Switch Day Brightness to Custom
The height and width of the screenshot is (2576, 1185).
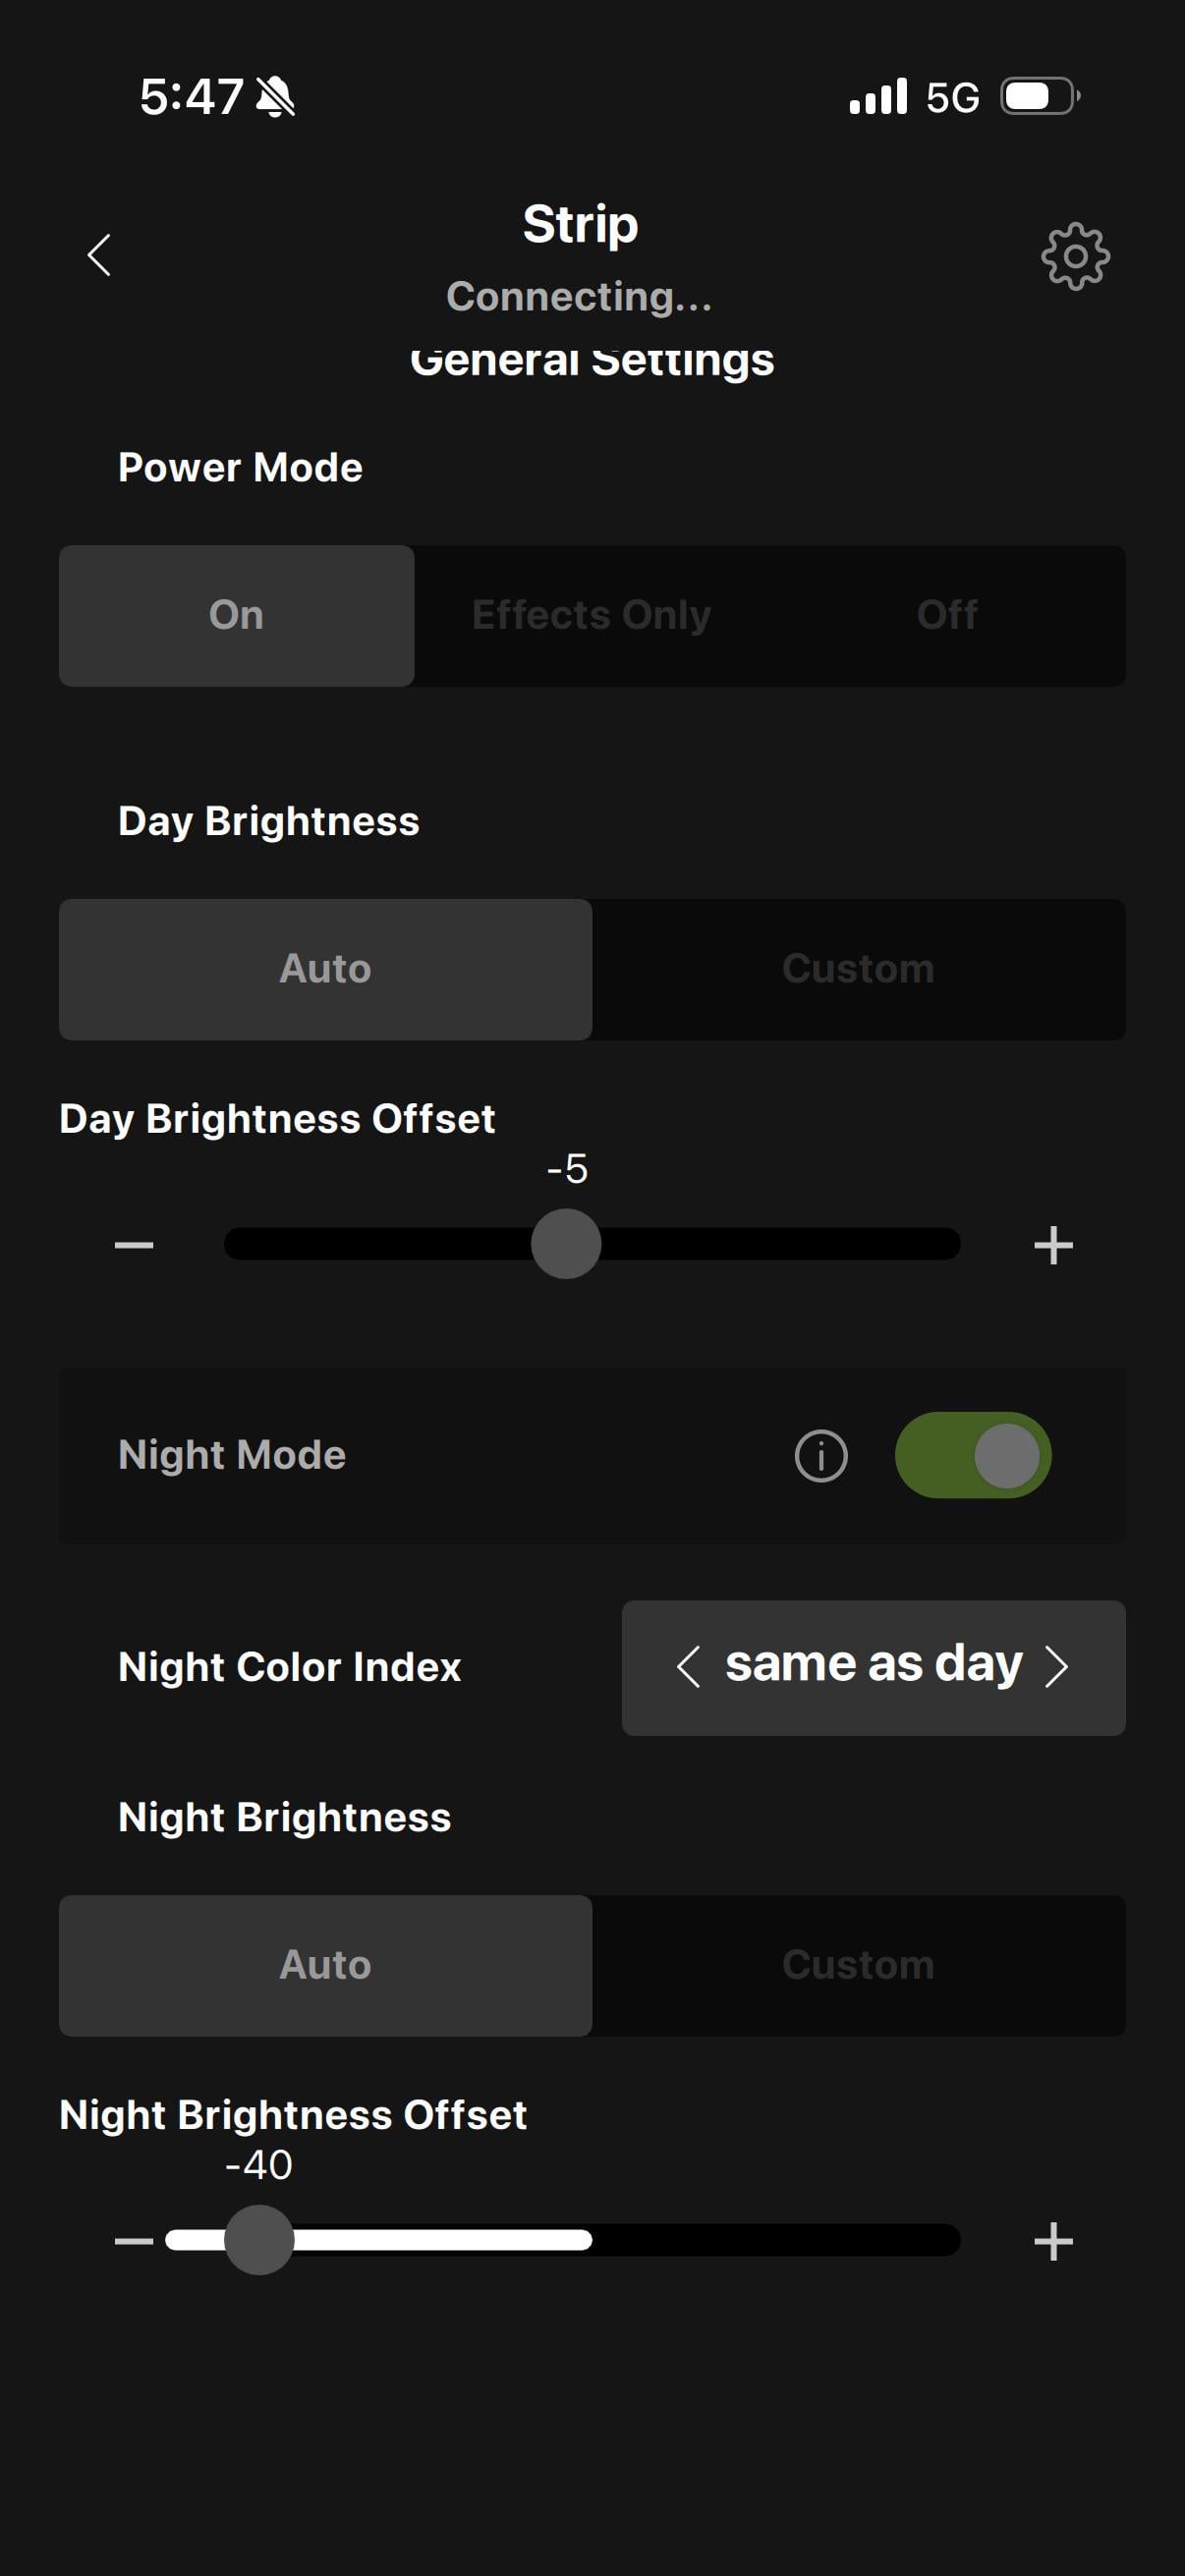tap(858, 969)
